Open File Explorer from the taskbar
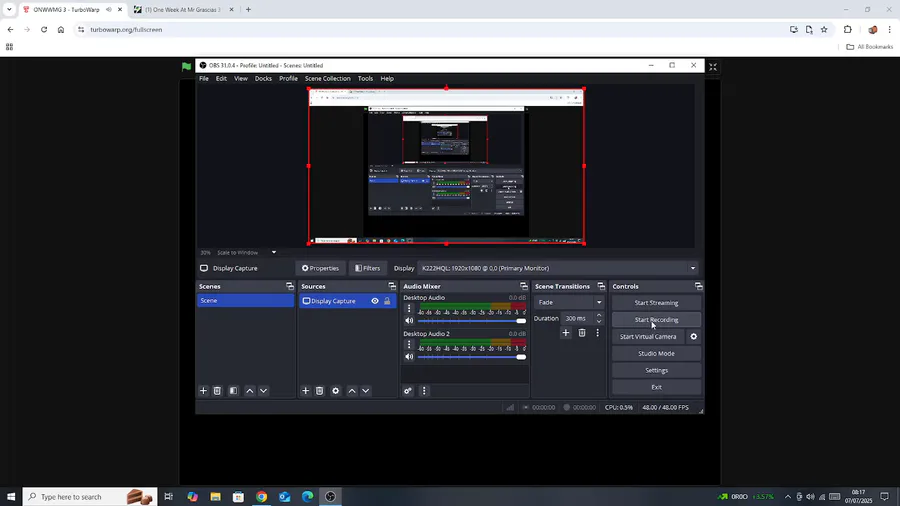The height and width of the screenshot is (506, 900). [x=215, y=497]
